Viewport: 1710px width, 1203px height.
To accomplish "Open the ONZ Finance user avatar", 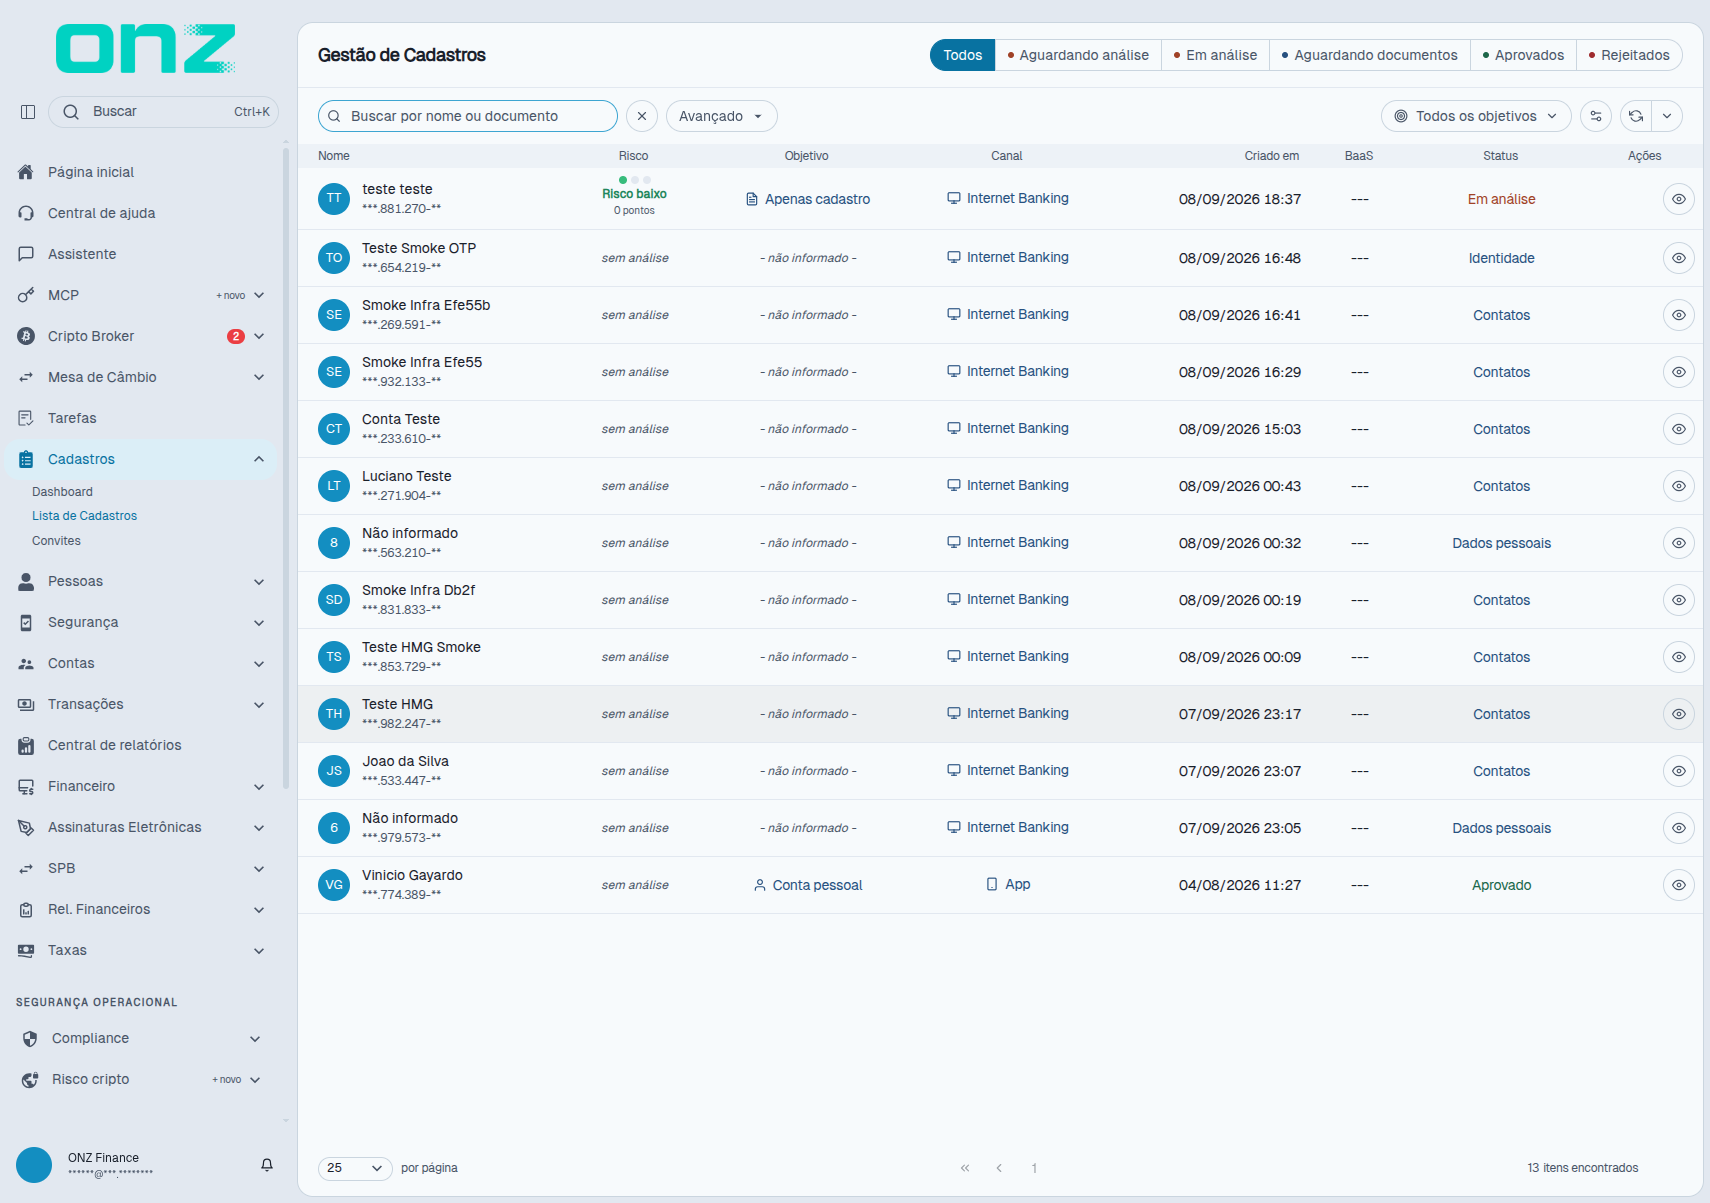I will [x=34, y=1165].
